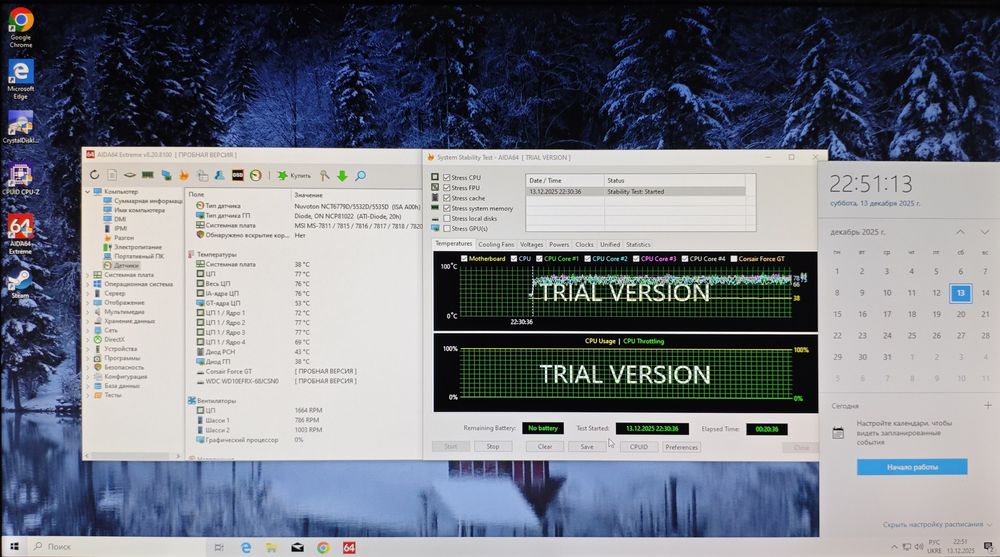Switch to Powers tab
Image resolution: width=1000 pixels, height=557 pixels.
click(x=559, y=244)
